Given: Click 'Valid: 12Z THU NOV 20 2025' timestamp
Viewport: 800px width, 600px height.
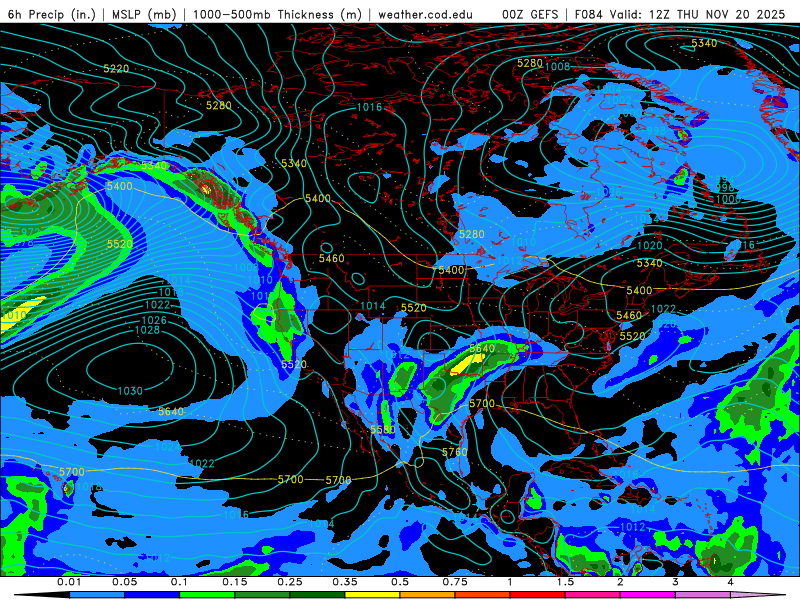Looking at the screenshot, I should click(x=696, y=14).
